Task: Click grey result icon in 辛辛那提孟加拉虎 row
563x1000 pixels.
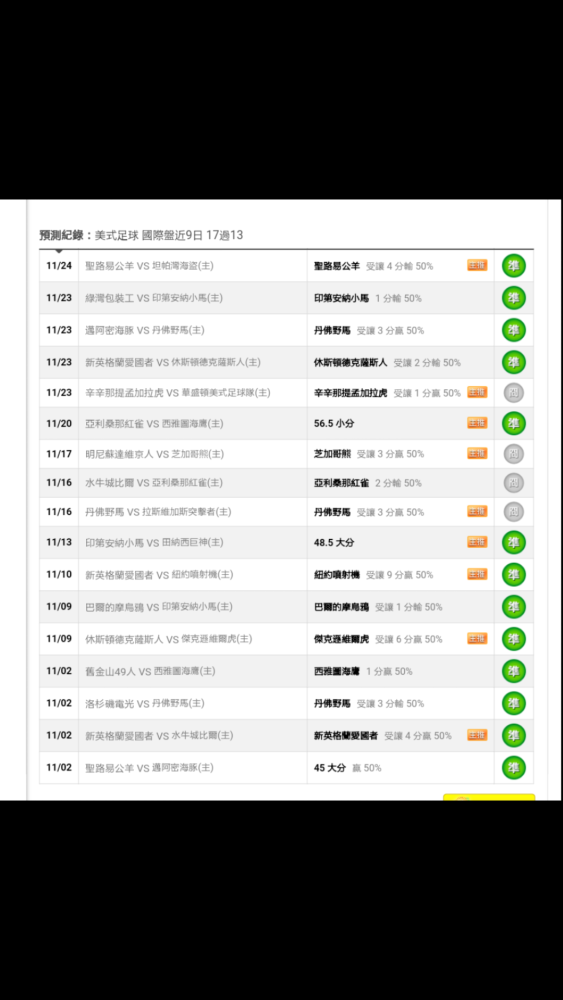Action: tap(513, 393)
